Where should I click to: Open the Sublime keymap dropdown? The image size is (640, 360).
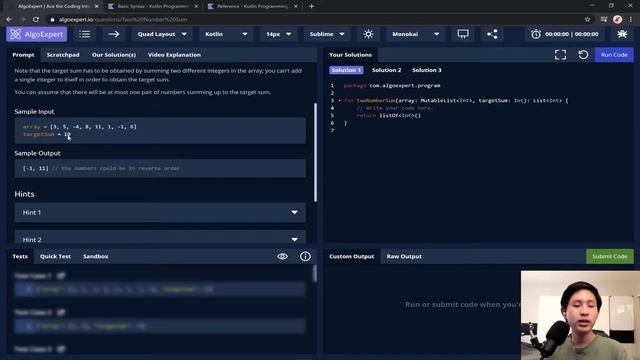tap(327, 34)
